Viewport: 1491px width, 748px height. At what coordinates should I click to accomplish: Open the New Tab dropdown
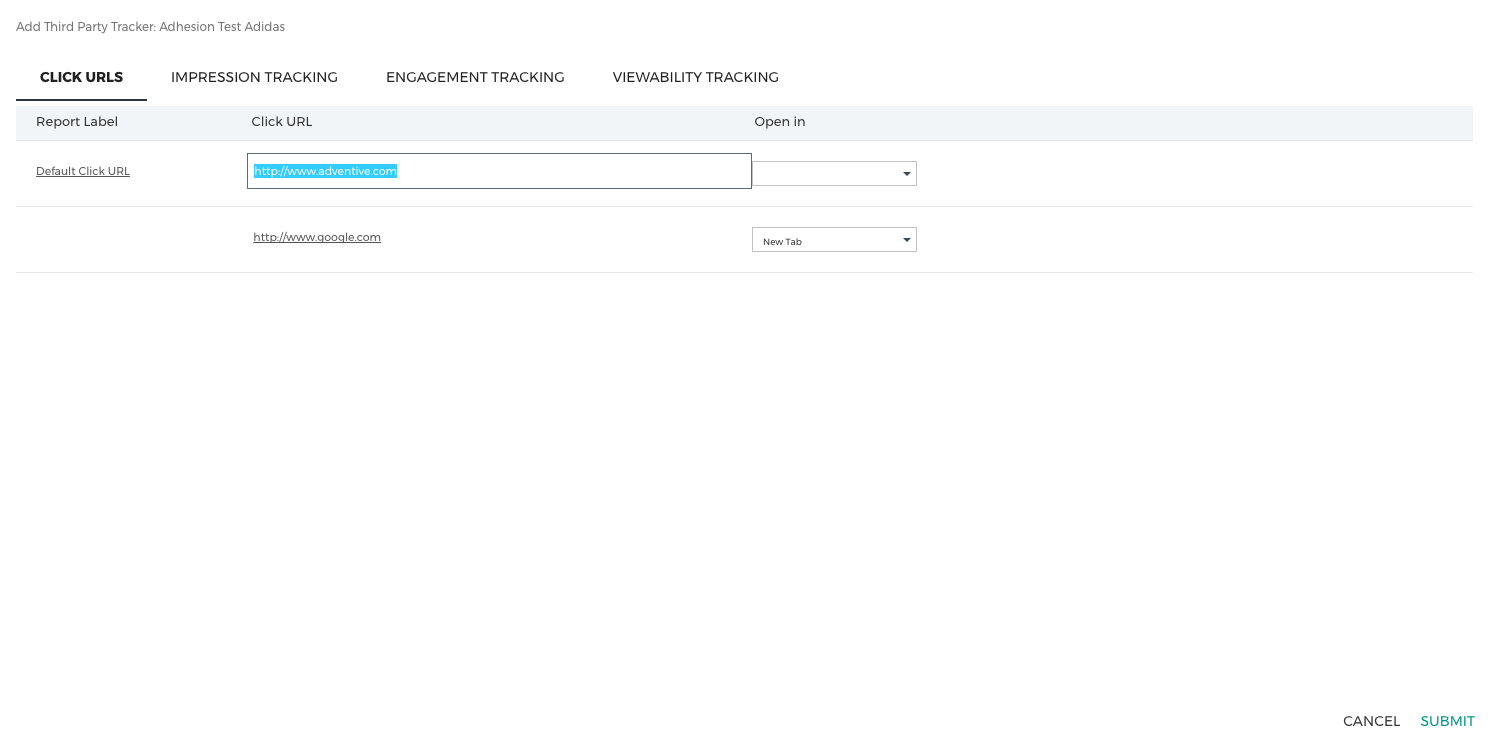pos(834,240)
